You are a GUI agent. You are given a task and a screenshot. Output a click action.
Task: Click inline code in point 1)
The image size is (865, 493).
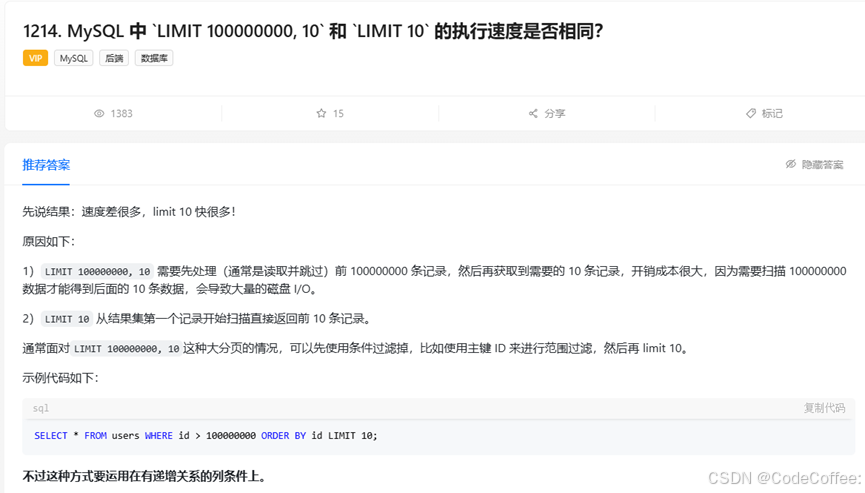pos(97,271)
